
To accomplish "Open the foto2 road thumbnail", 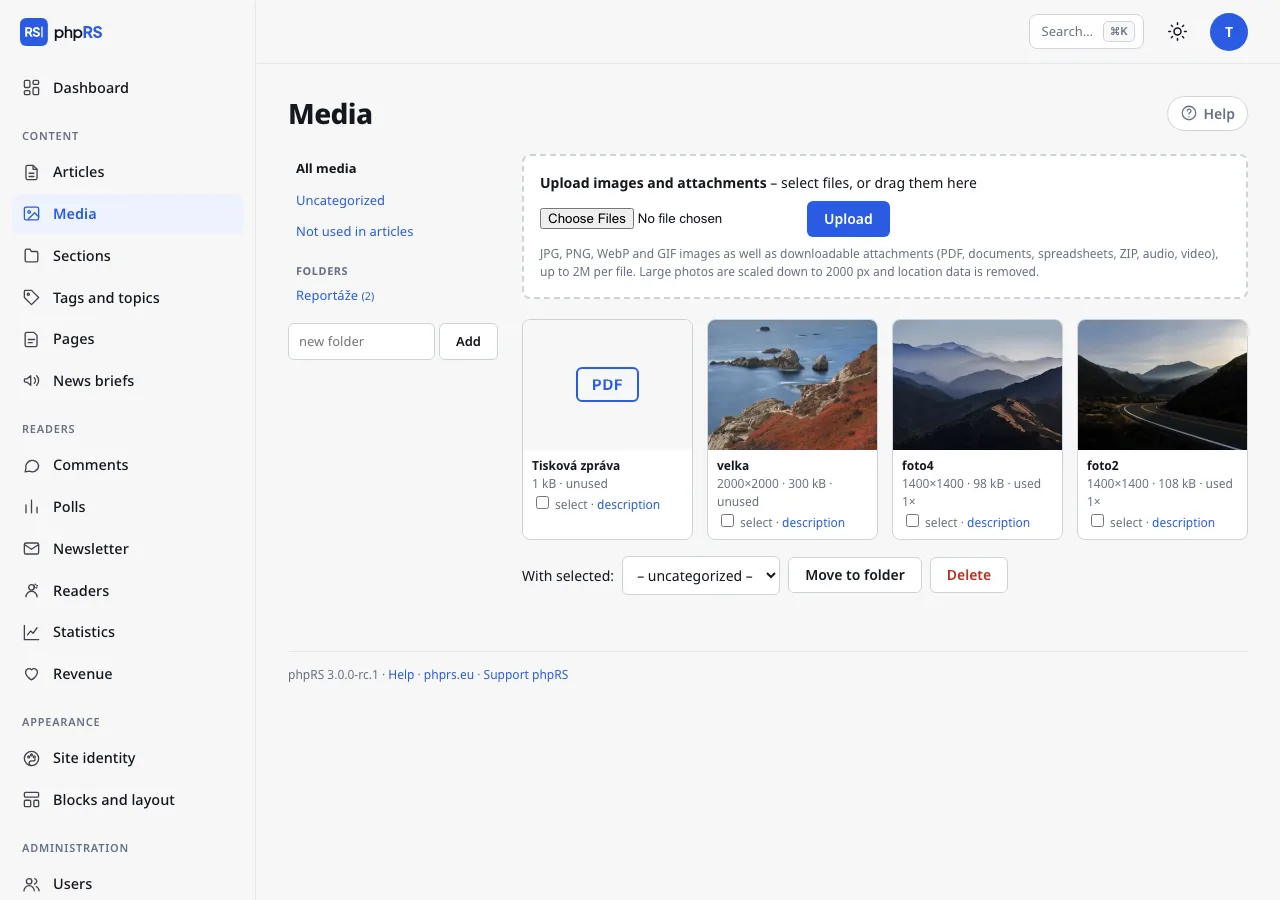I will pyautogui.click(x=1162, y=385).
